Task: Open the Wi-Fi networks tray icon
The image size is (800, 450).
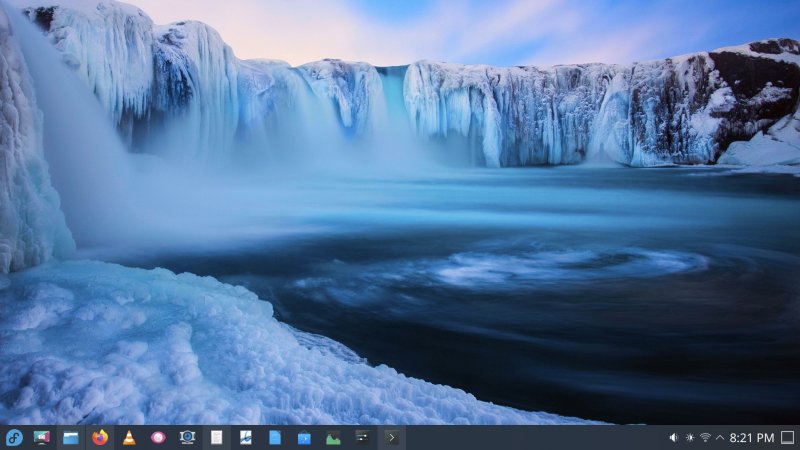Action: pyautogui.click(x=705, y=437)
